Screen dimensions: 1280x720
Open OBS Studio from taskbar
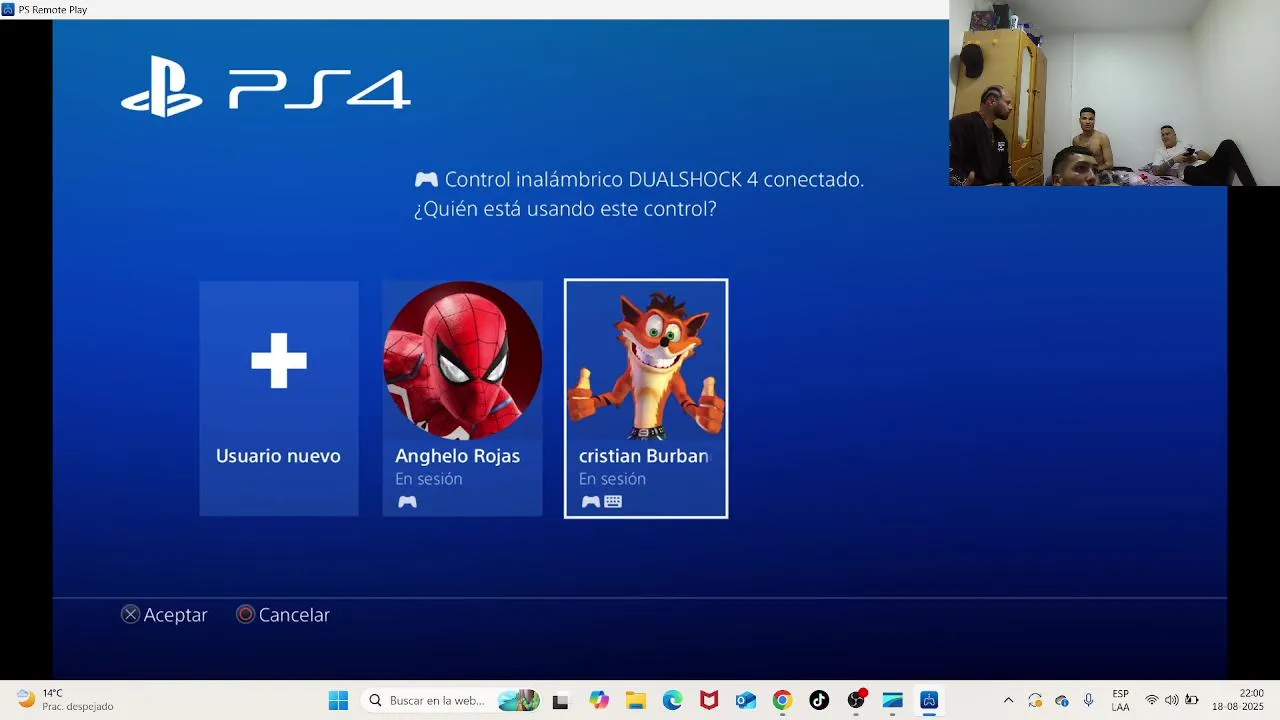(x=856, y=701)
